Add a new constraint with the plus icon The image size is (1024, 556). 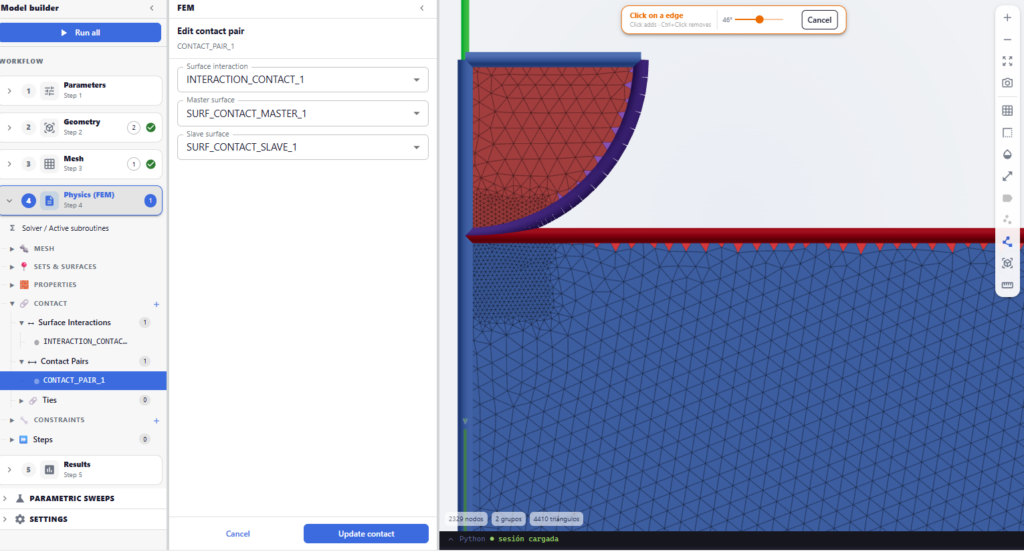[156, 421]
